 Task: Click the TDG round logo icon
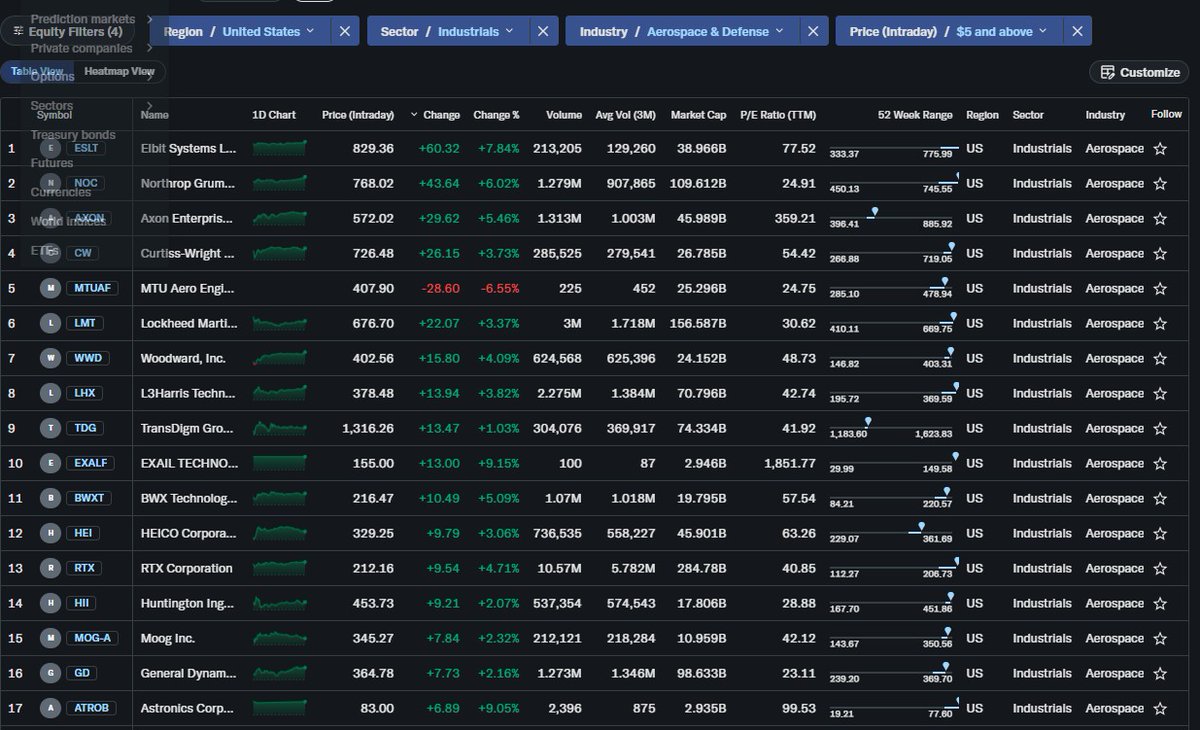(x=49, y=428)
